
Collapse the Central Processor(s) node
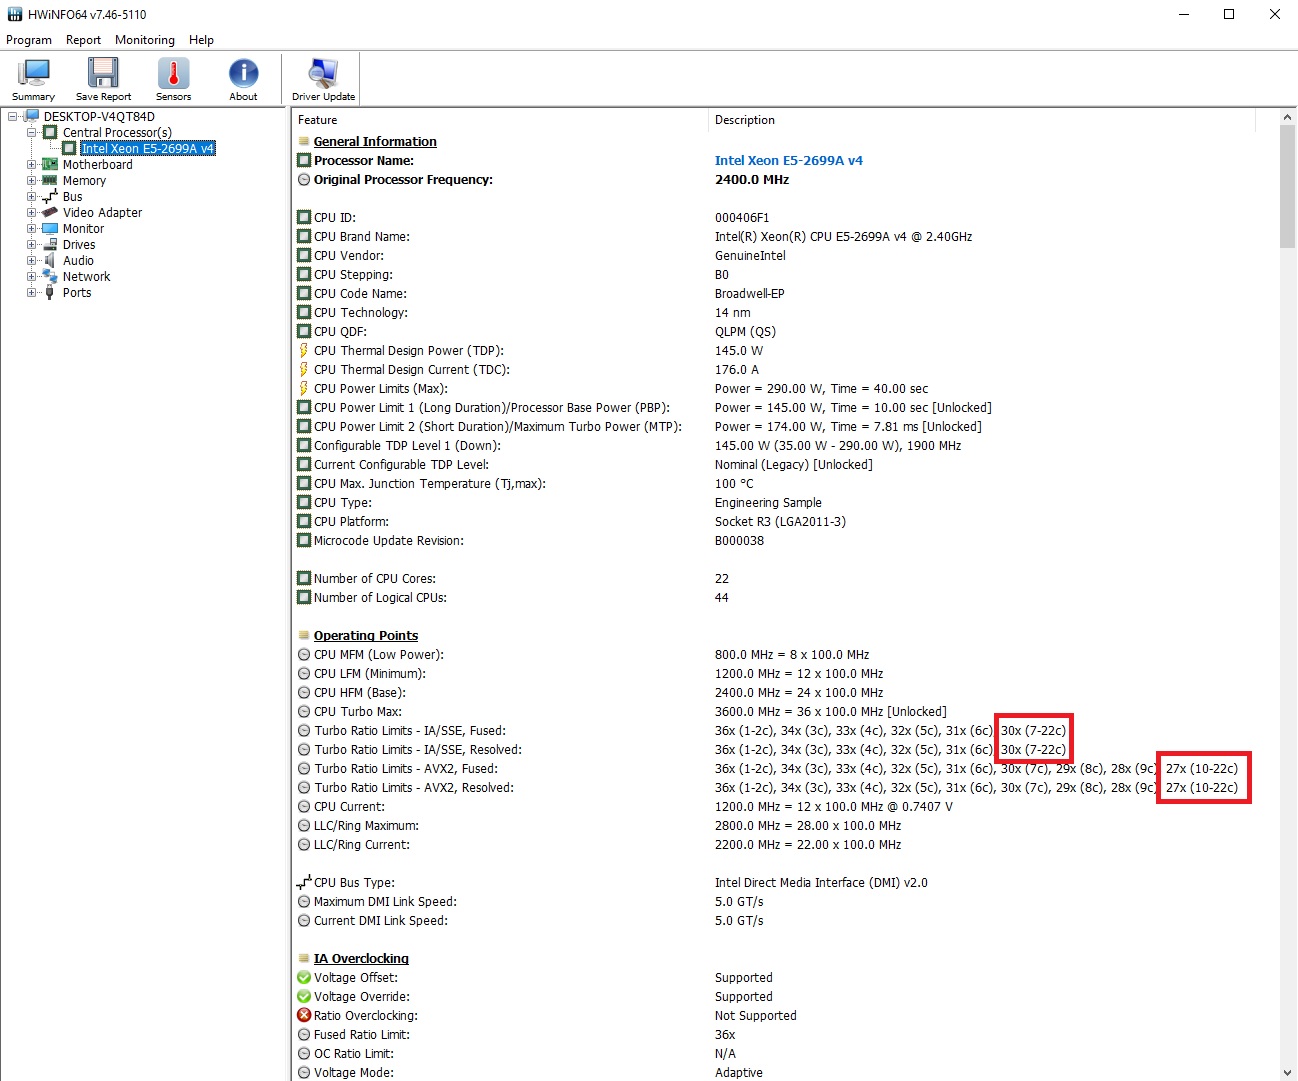(31, 133)
